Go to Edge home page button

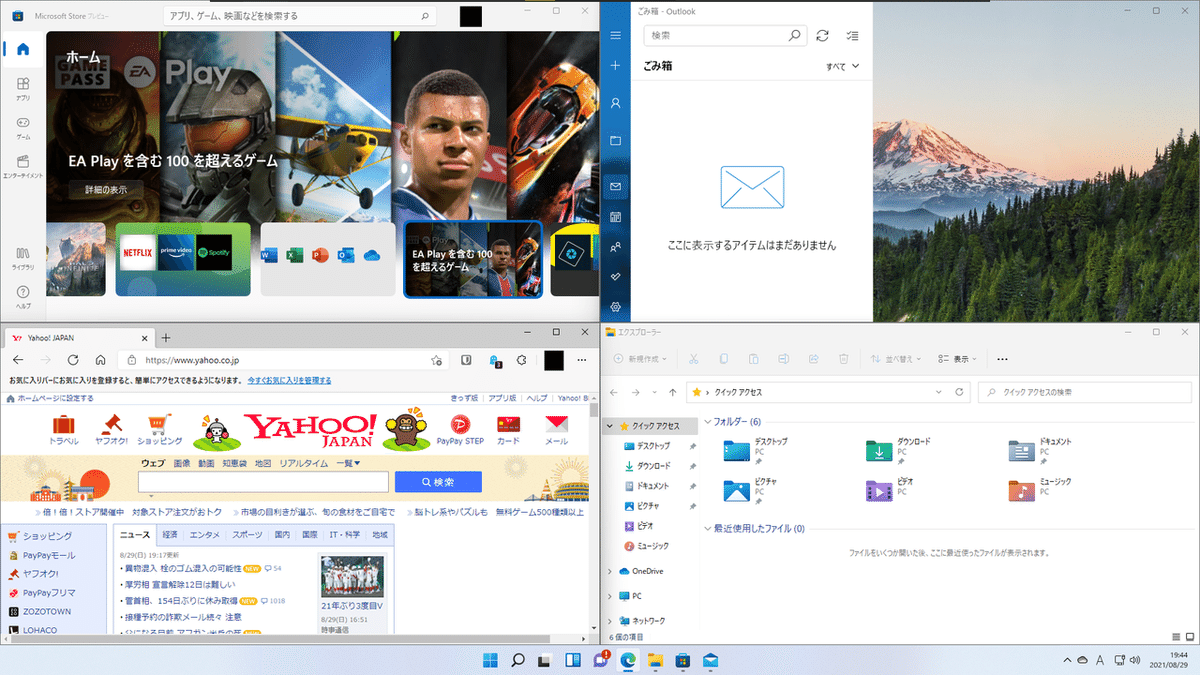tap(100, 360)
